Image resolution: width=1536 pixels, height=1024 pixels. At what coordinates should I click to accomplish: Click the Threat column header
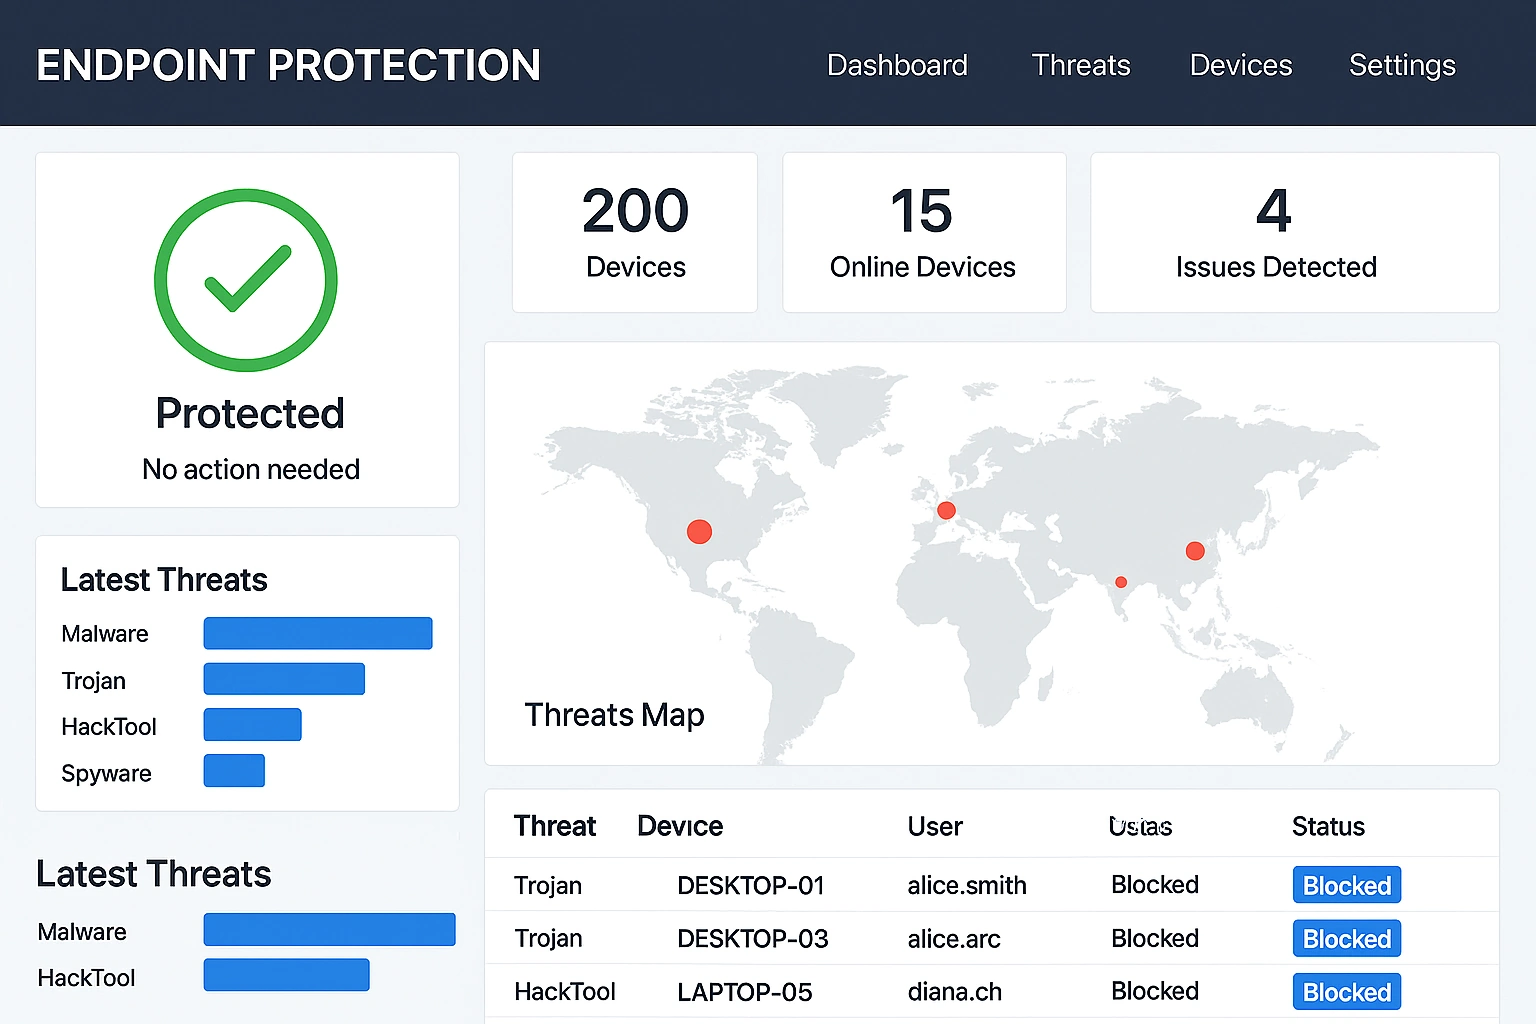click(x=555, y=826)
